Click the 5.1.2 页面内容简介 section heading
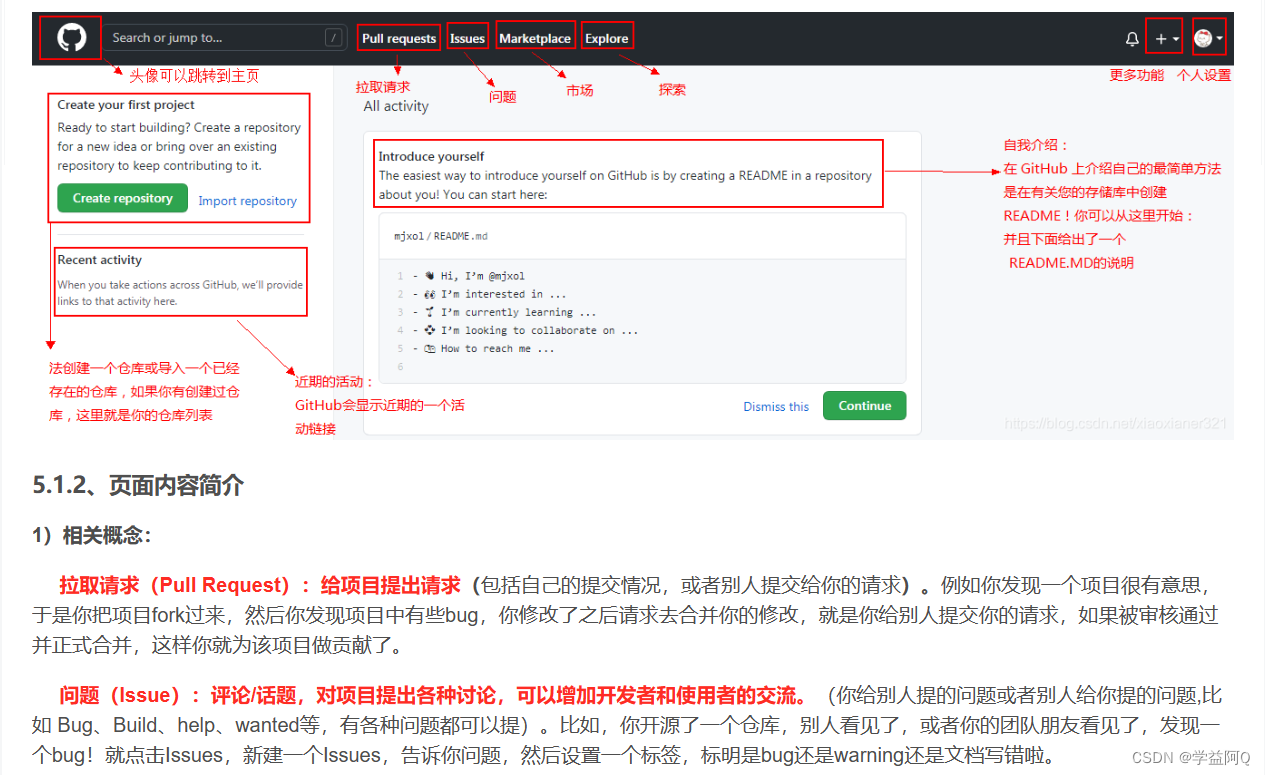Viewport: 1265px width, 775px height. tap(138, 486)
